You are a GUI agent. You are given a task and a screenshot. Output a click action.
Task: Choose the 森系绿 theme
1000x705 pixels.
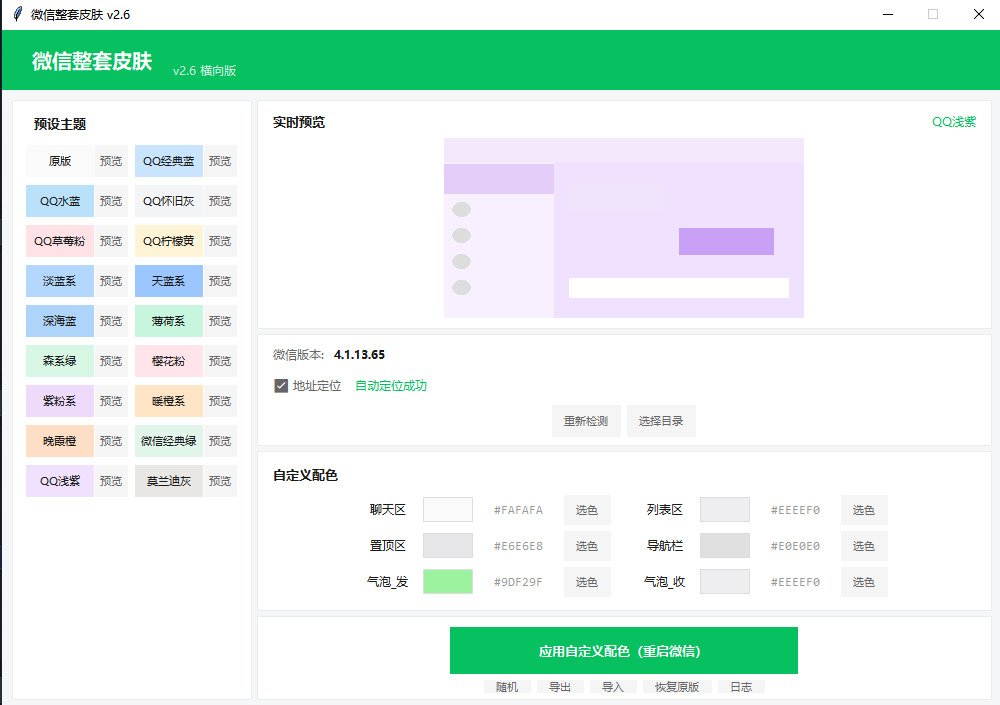pyautogui.click(x=60, y=361)
